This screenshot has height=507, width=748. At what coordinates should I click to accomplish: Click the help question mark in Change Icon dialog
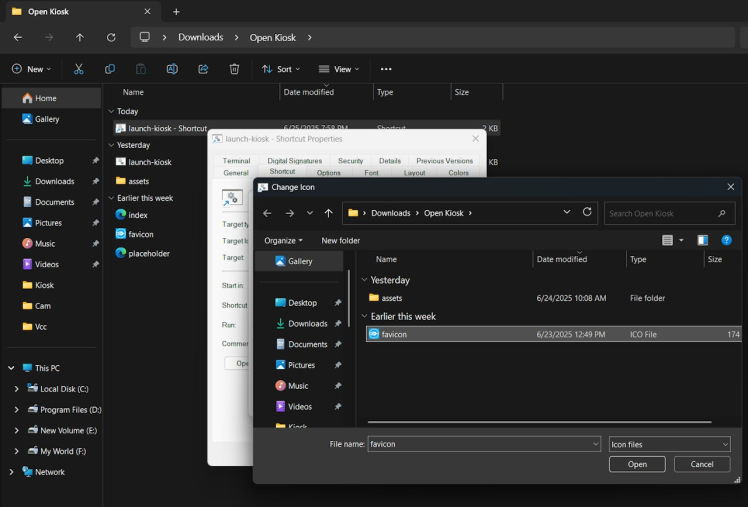tap(726, 240)
